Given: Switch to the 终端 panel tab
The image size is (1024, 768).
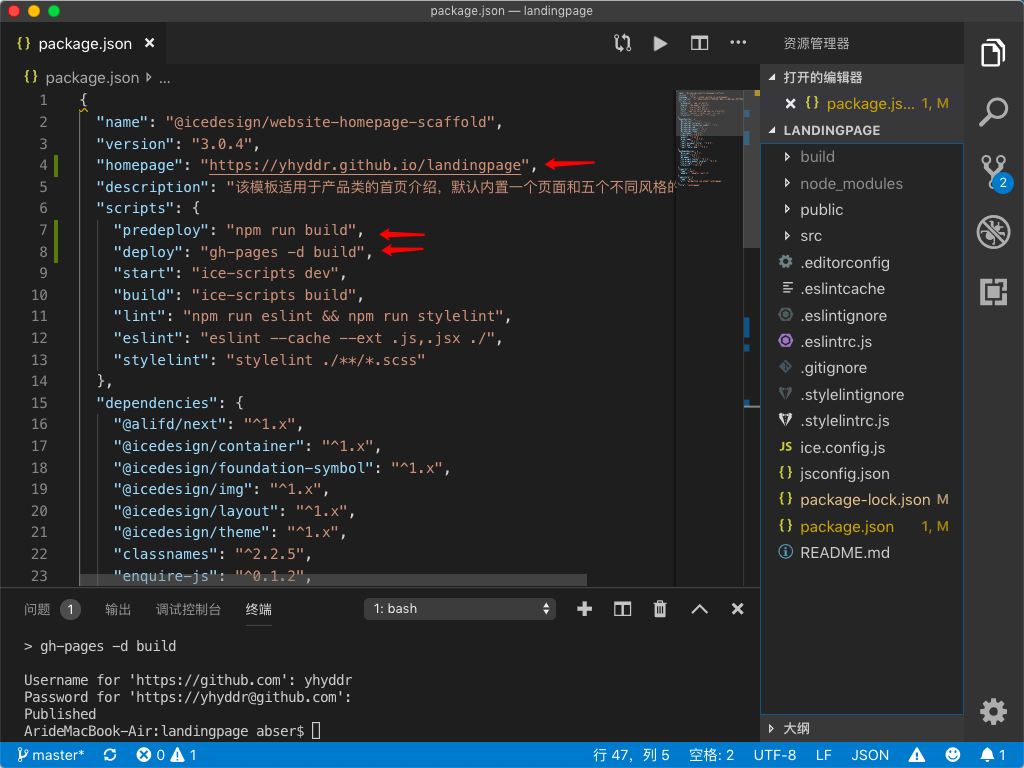Looking at the screenshot, I should coord(259,609).
